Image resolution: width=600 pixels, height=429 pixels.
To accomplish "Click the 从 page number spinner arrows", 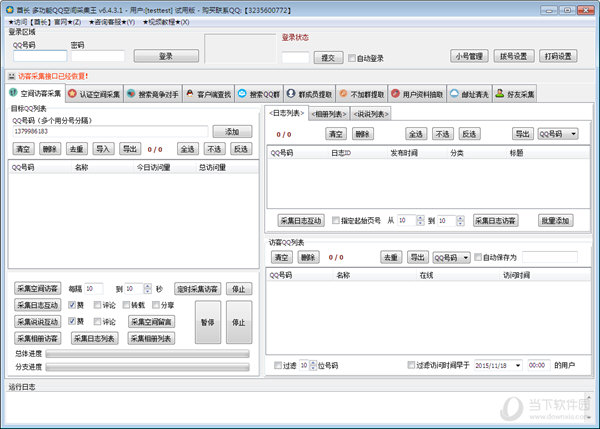I will (420, 220).
